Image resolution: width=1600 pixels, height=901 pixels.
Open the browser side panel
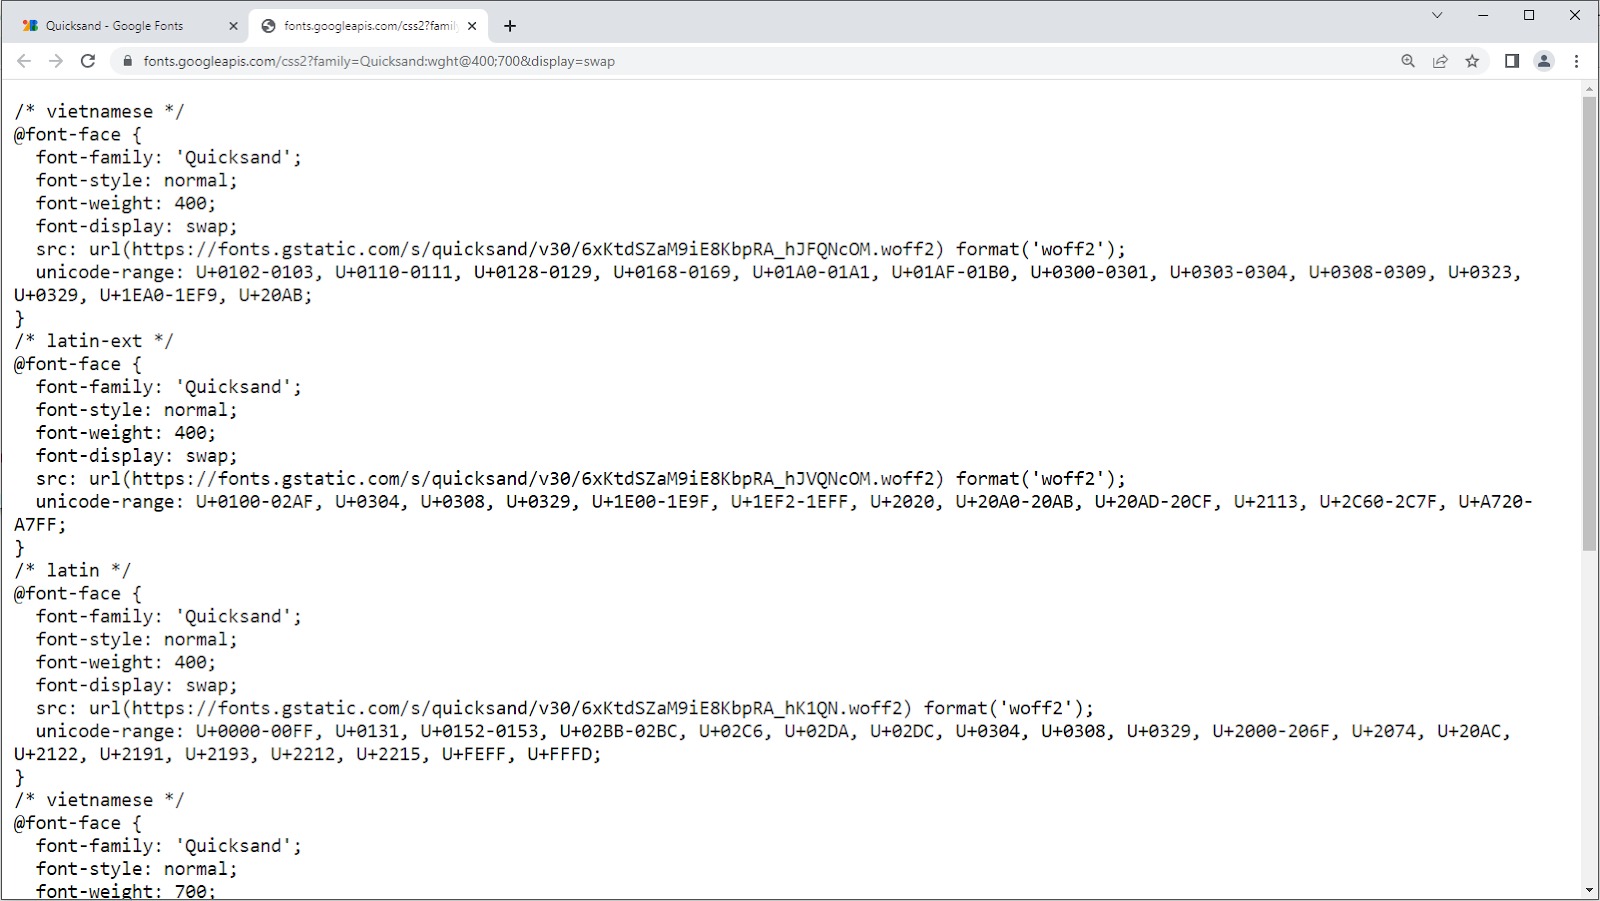(1512, 61)
